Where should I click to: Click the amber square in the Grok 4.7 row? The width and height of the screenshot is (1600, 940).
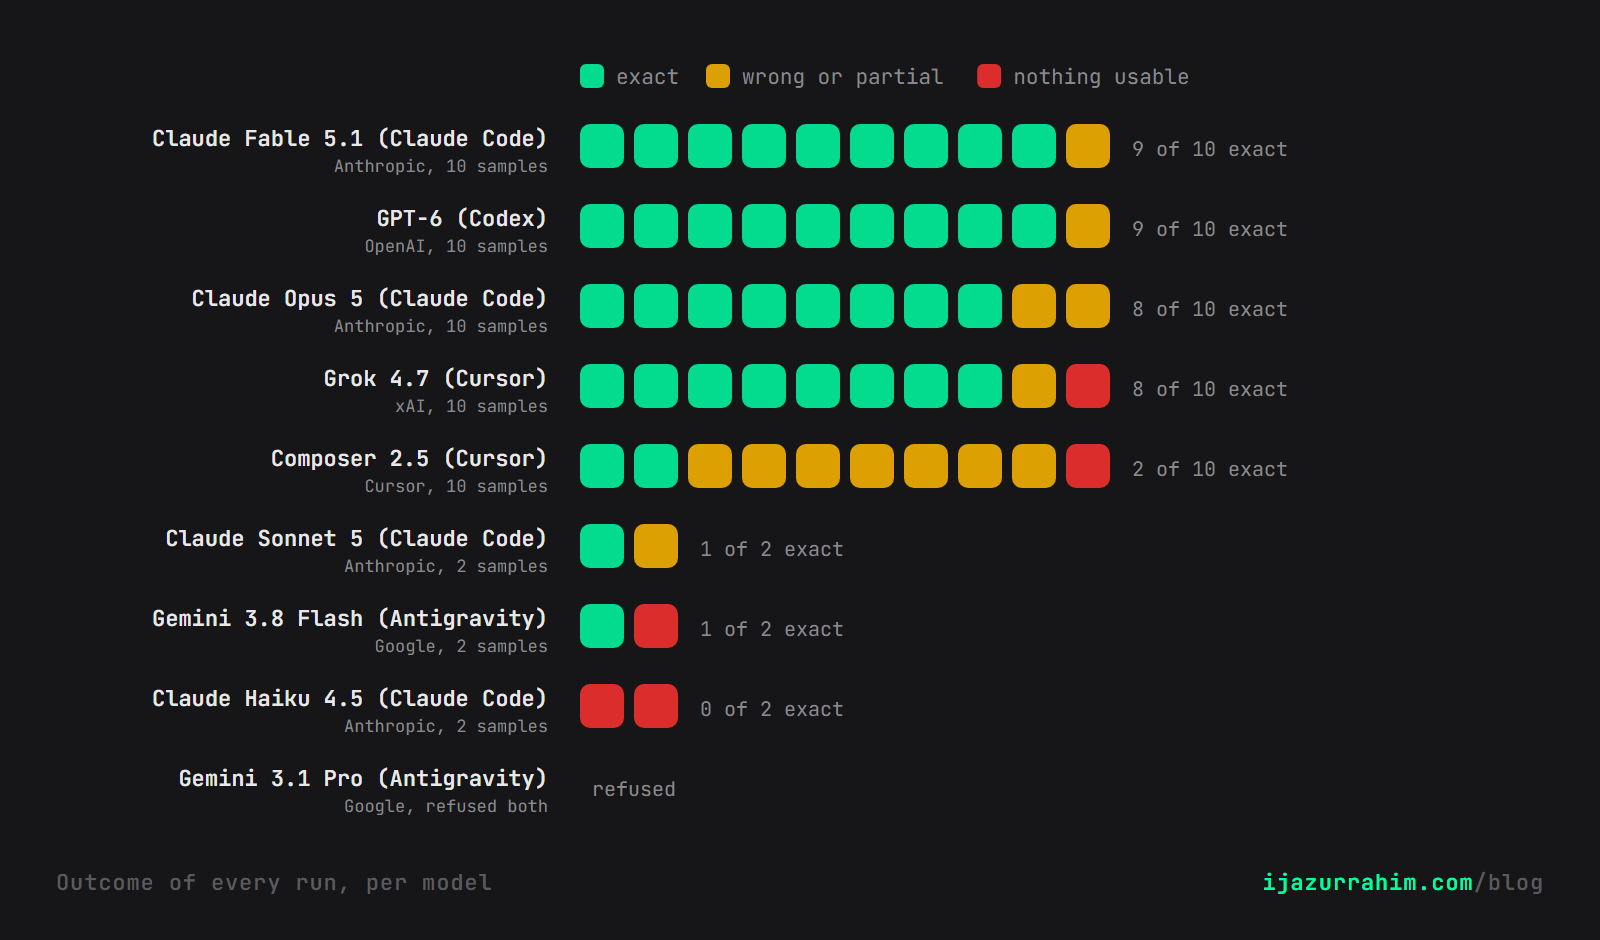click(1034, 386)
